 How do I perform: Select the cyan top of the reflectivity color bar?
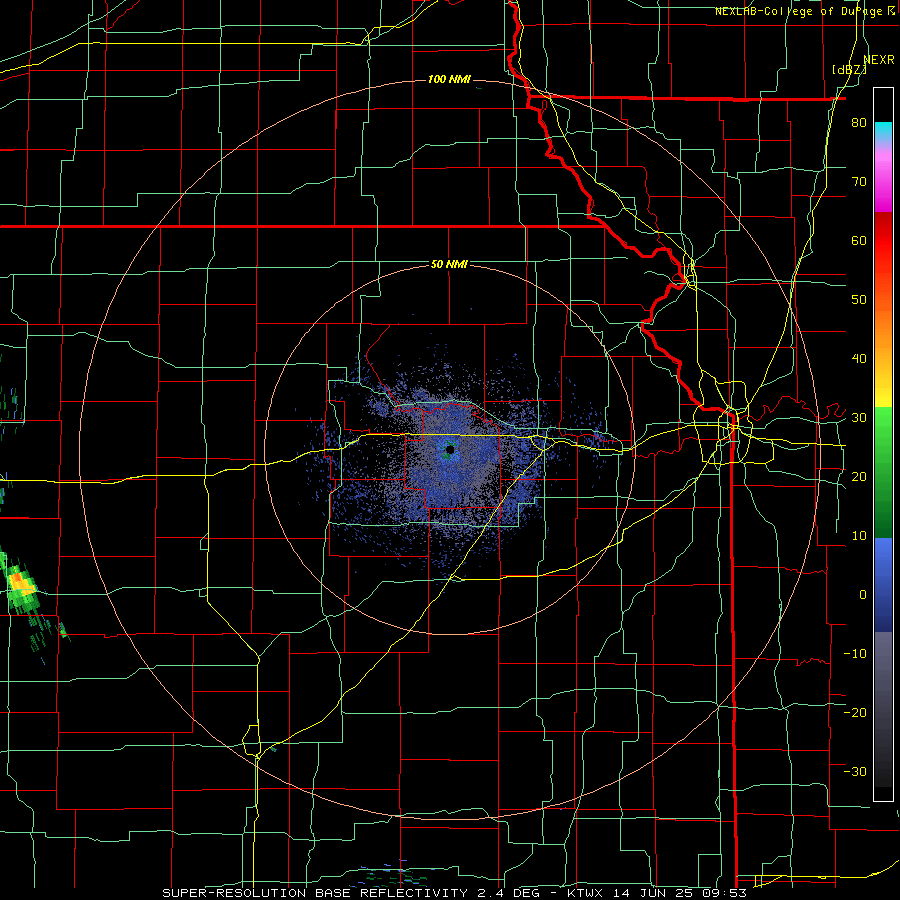pos(883,129)
